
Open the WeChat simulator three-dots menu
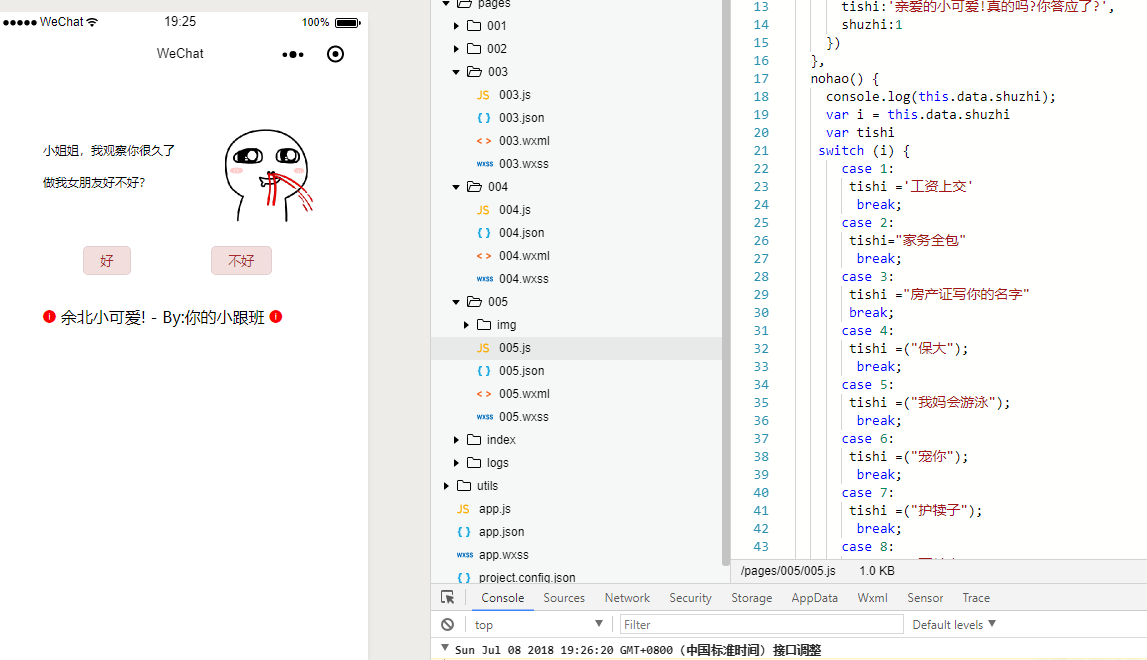[293, 54]
